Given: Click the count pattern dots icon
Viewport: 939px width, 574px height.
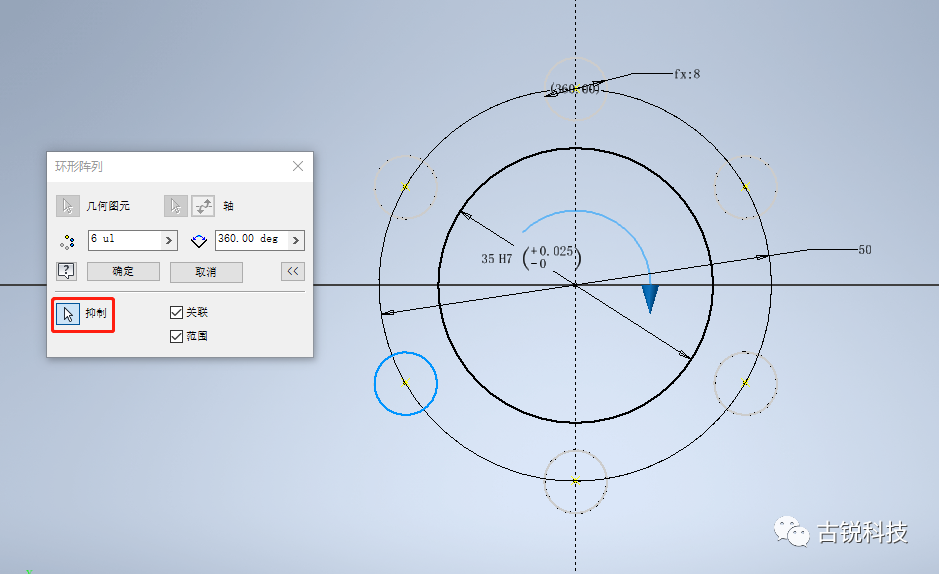Looking at the screenshot, I should [68, 241].
